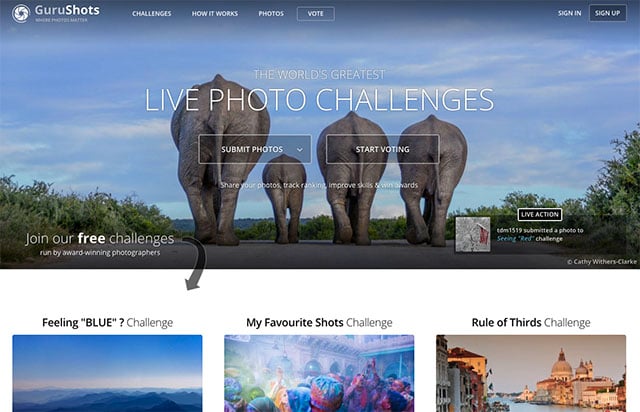Viewport: 640px width, 412px height.
Task: Open the Rule of Thirds Venice image
Action: click(531, 373)
